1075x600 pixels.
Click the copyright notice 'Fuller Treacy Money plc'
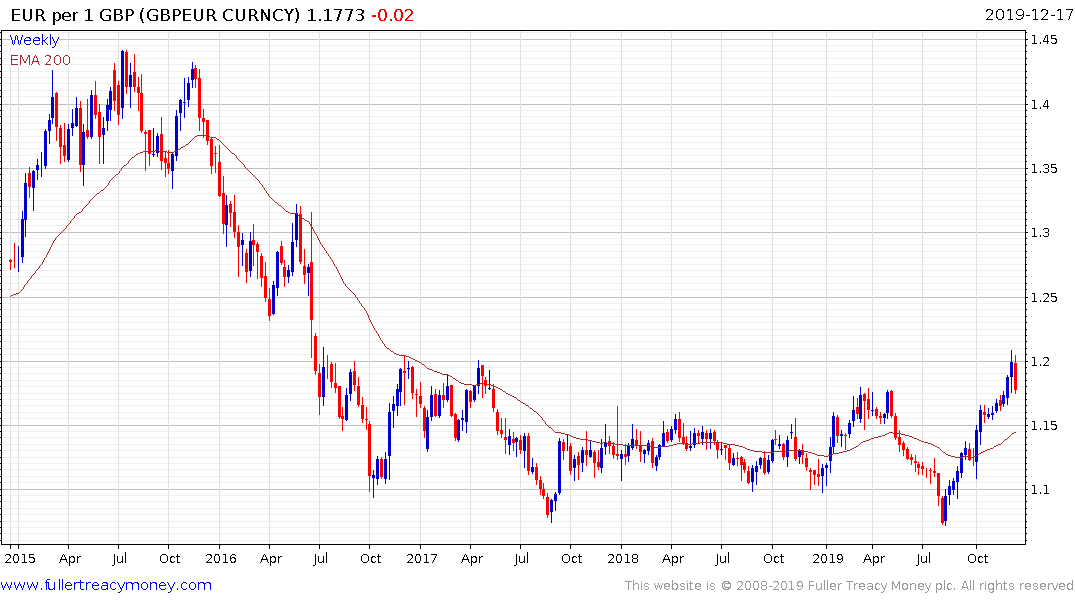[x=882, y=586]
